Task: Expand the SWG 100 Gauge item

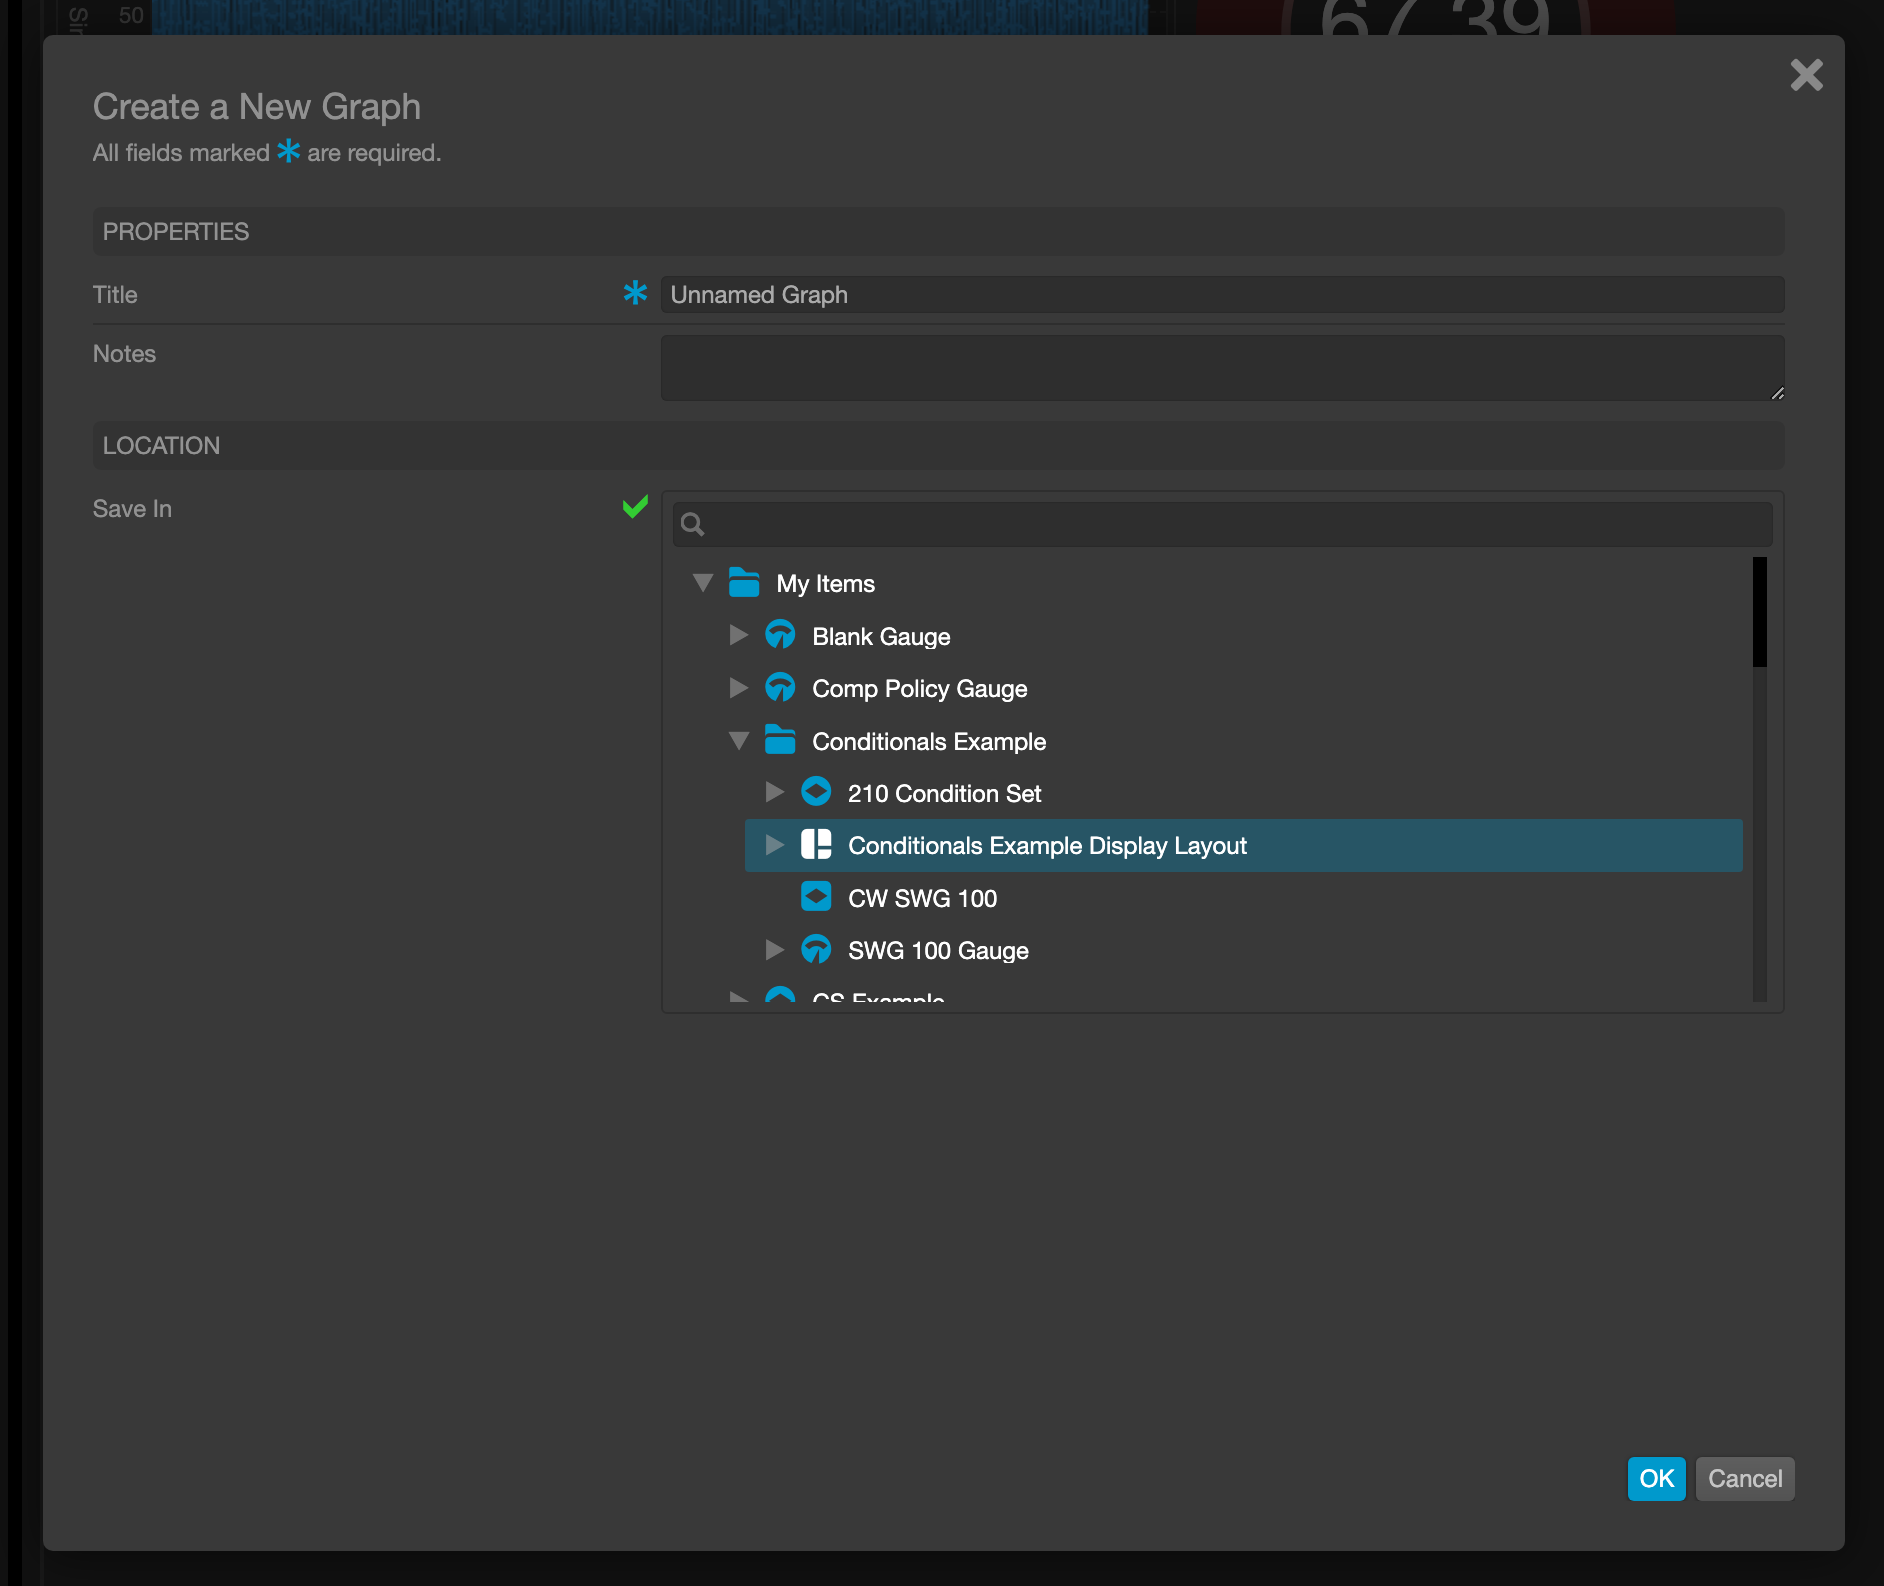Action: click(x=776, y=950)
